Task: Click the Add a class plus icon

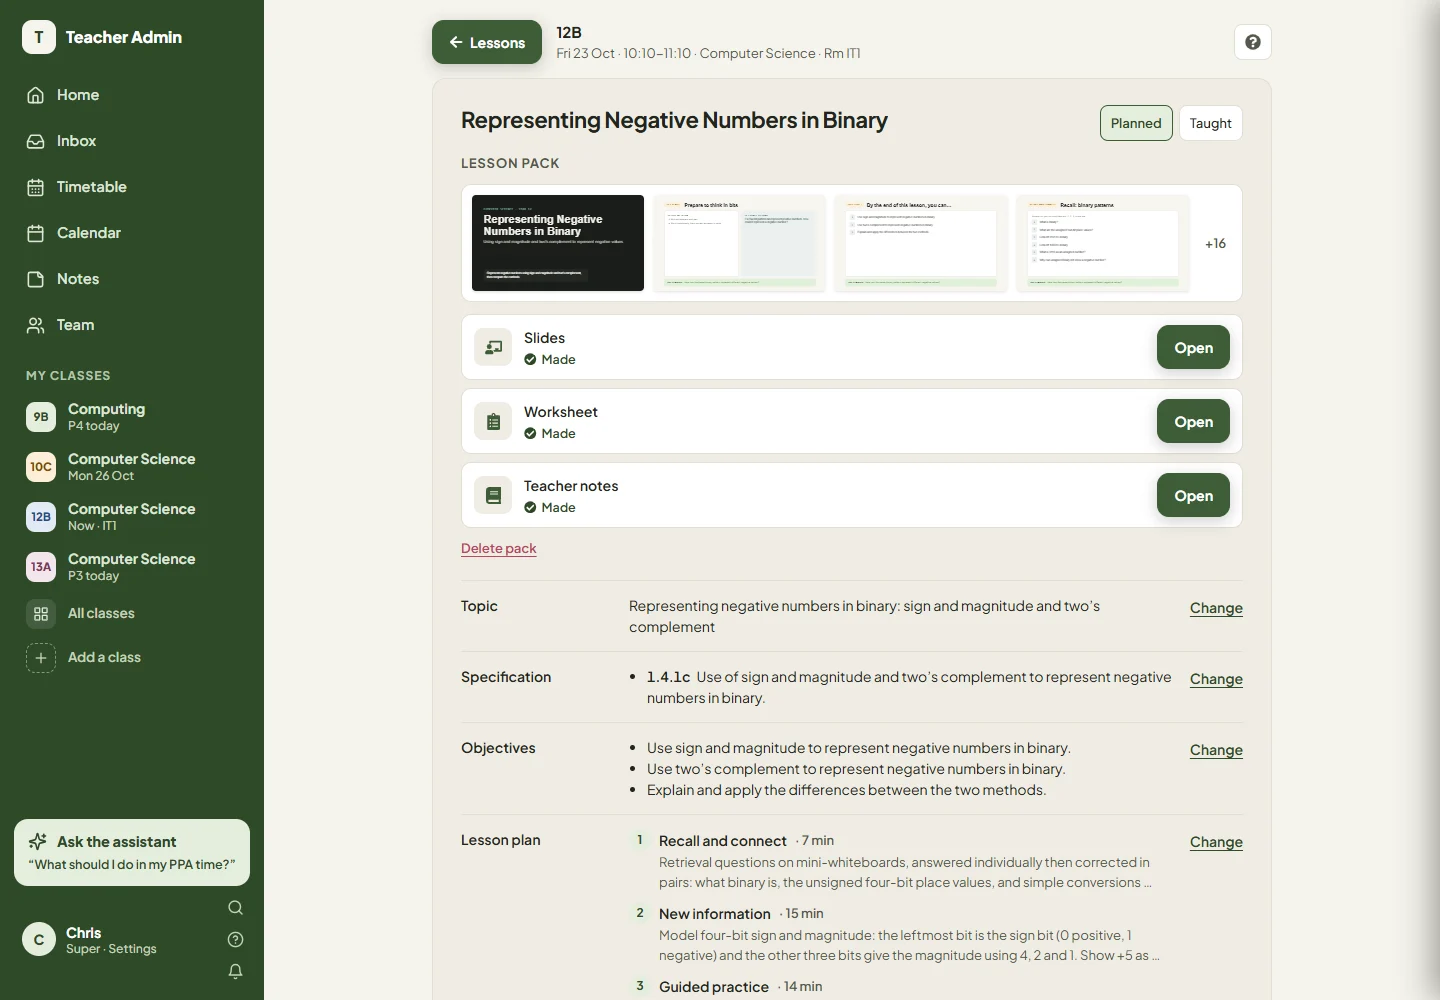Action: [x=41, y=657]
